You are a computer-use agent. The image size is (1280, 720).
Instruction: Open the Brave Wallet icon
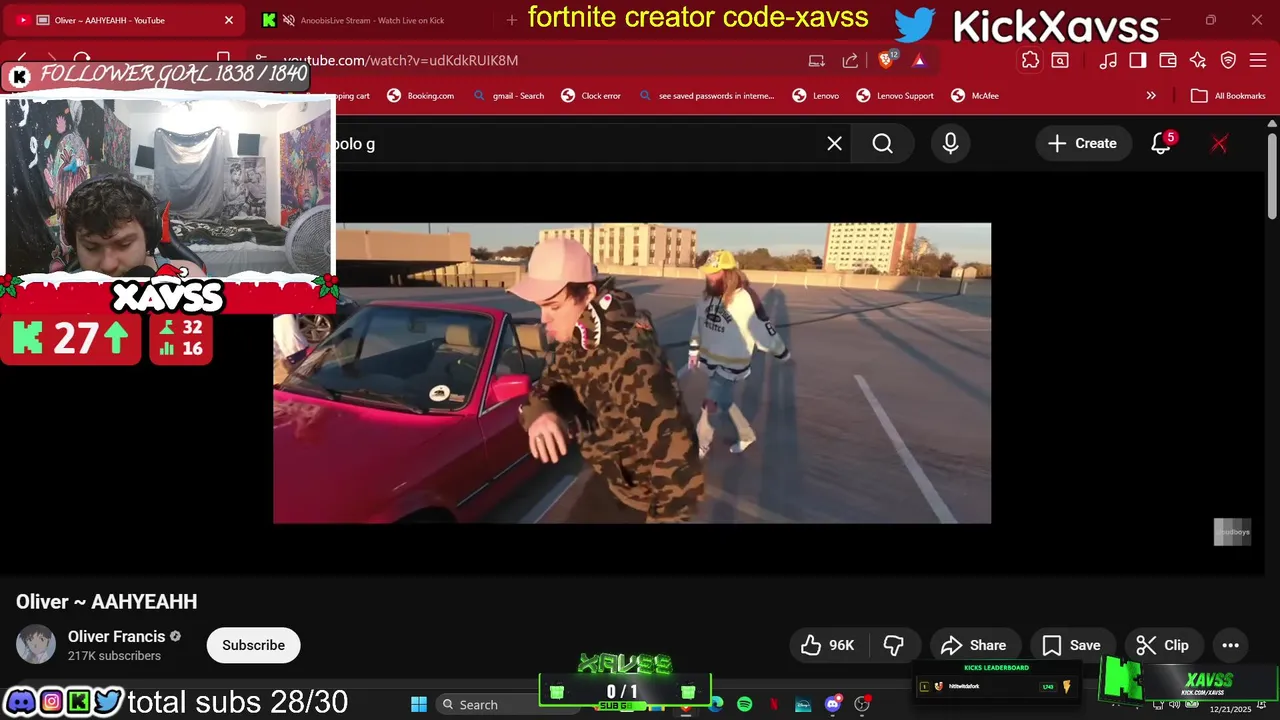click(1168, 60)
